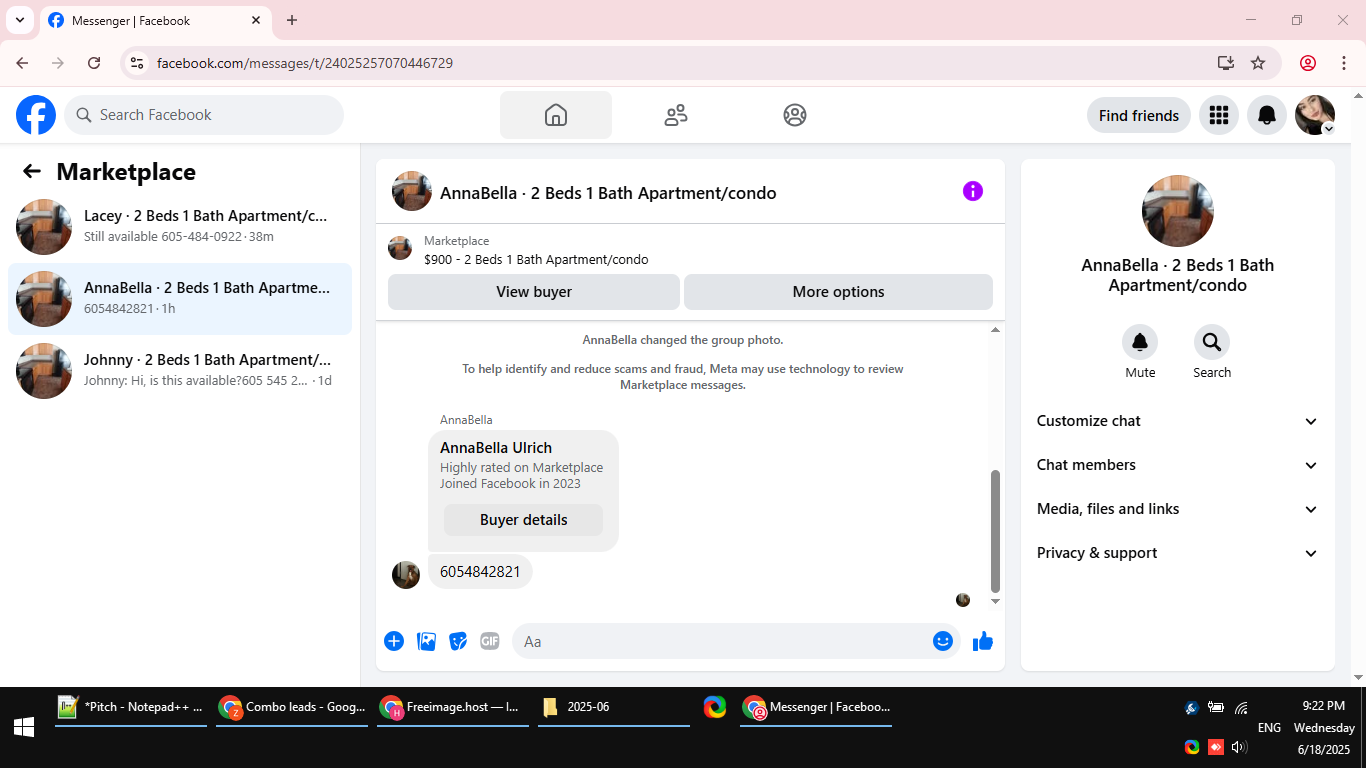Open the Chrome three-dot menu
1366x768 pixels.
click(x=1344, y=63)
